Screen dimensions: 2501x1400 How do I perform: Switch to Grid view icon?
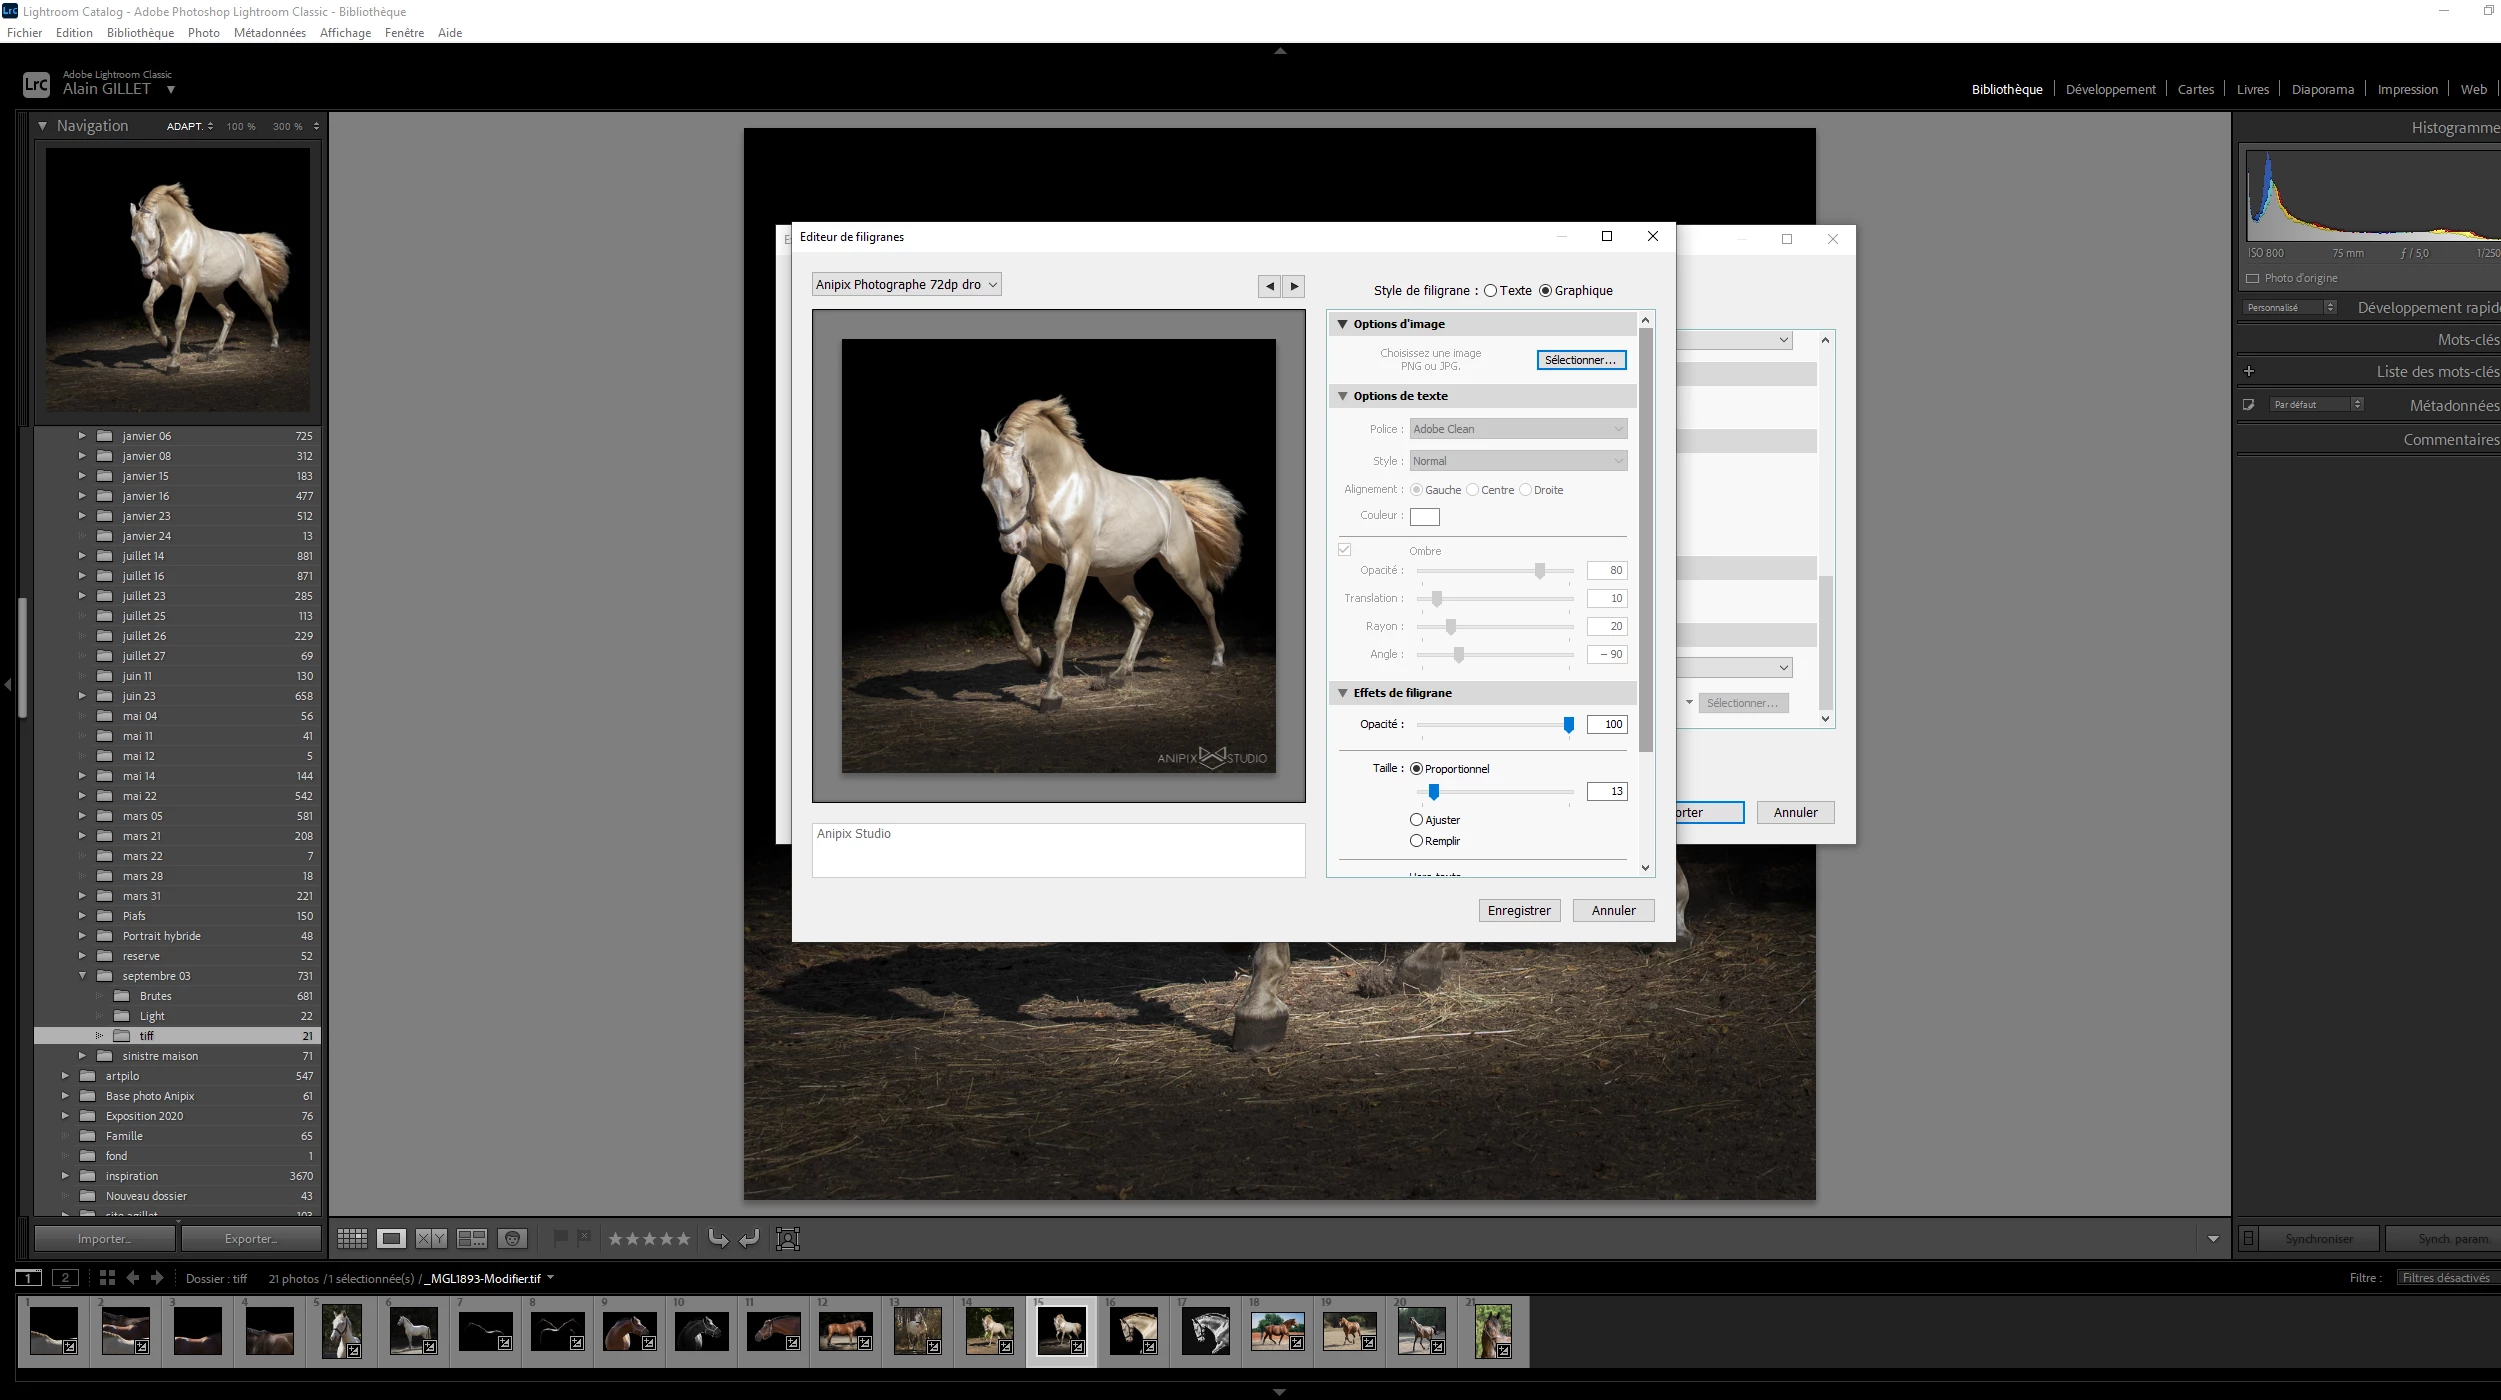[352, 1239]
